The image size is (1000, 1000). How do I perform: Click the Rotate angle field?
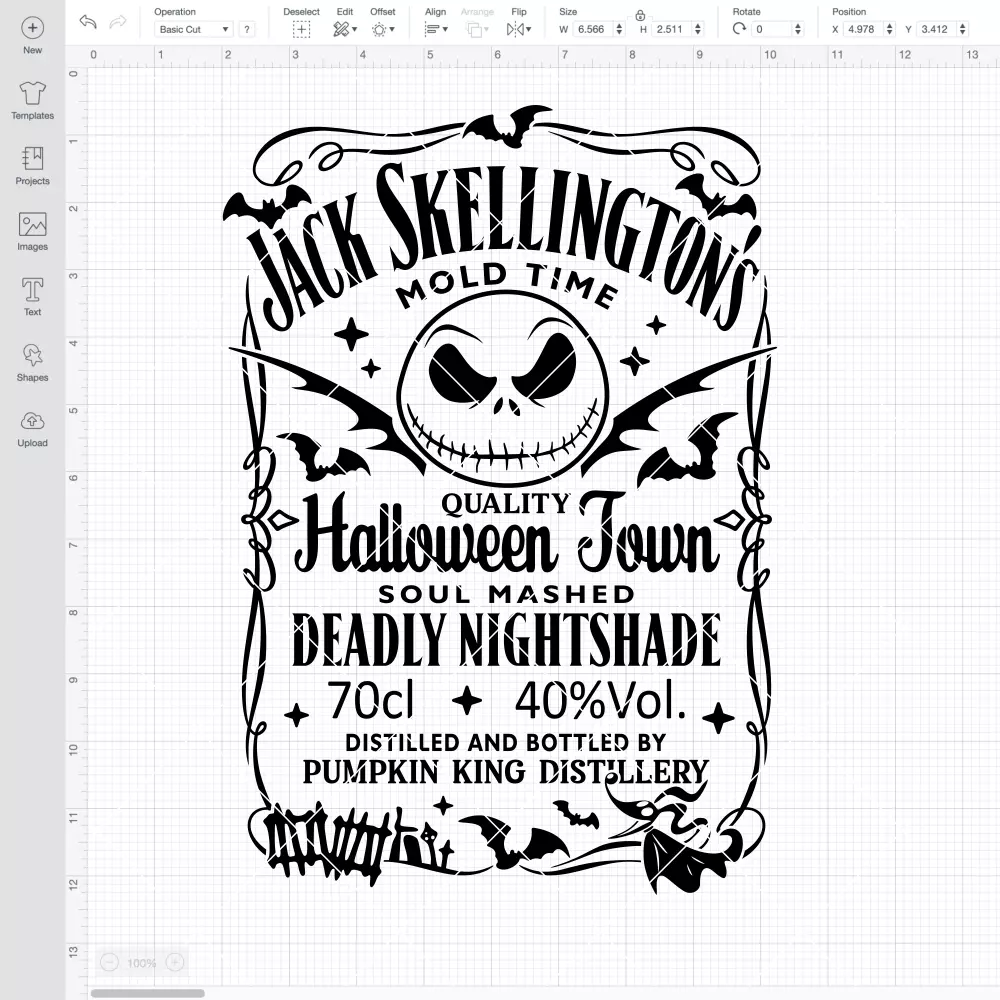tap(772, 29)
